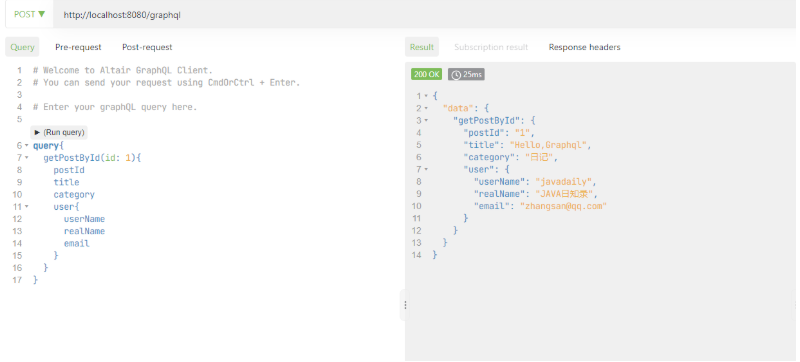Collapse the user block at line 11
This screenshot has width=800, height=362.
(x=27, y=207)
